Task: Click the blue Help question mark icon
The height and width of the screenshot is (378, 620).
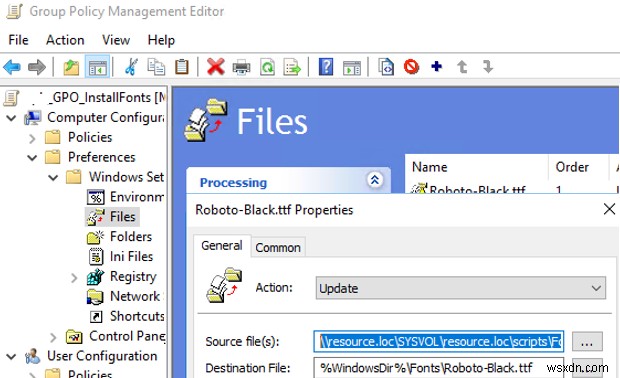Action: (x=326, y=67)
